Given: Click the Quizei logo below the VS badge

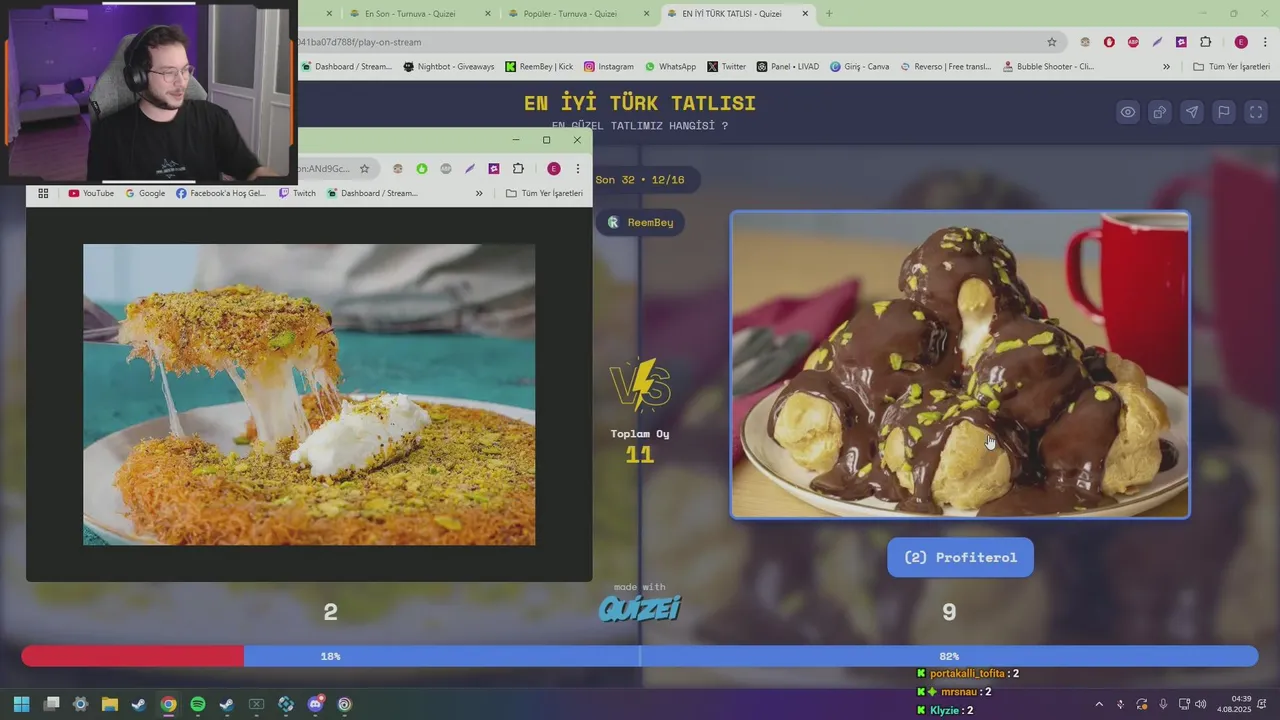Looking at the screenshot, I should tap(640, 608).
